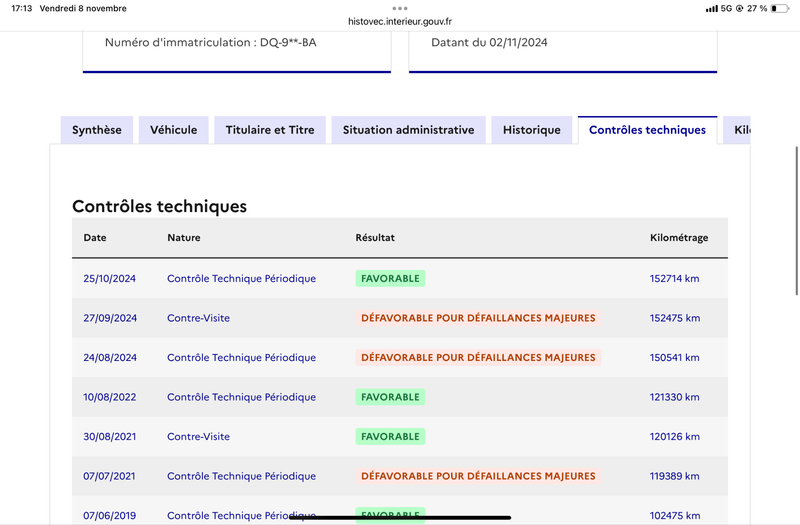Tap the battery icon in status bar
The image size is (800, 525).
(x=780, y=9)
